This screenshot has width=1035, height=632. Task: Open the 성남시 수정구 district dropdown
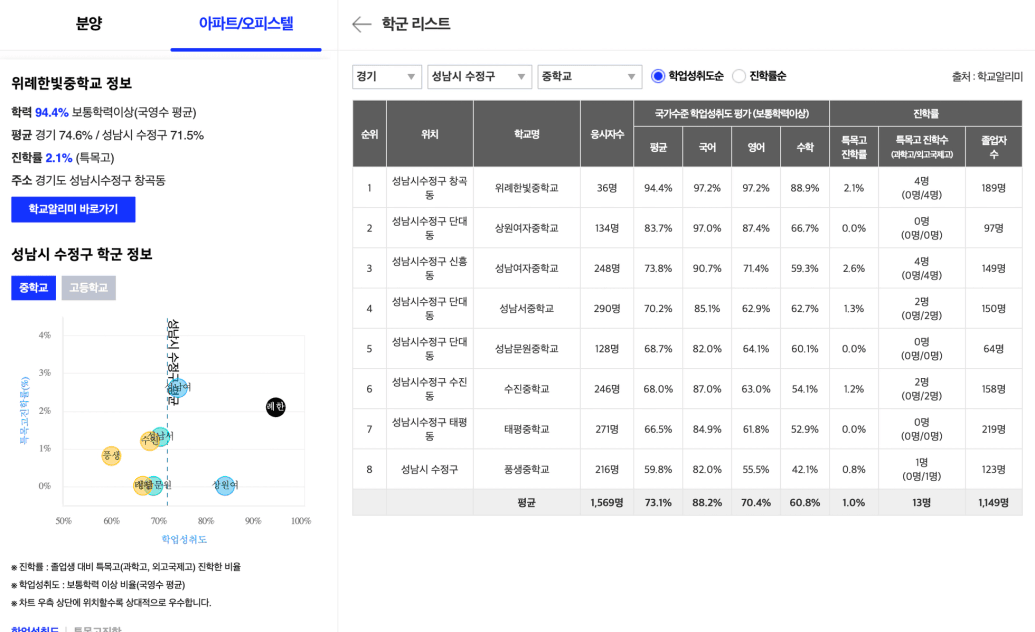coord(479,77)
